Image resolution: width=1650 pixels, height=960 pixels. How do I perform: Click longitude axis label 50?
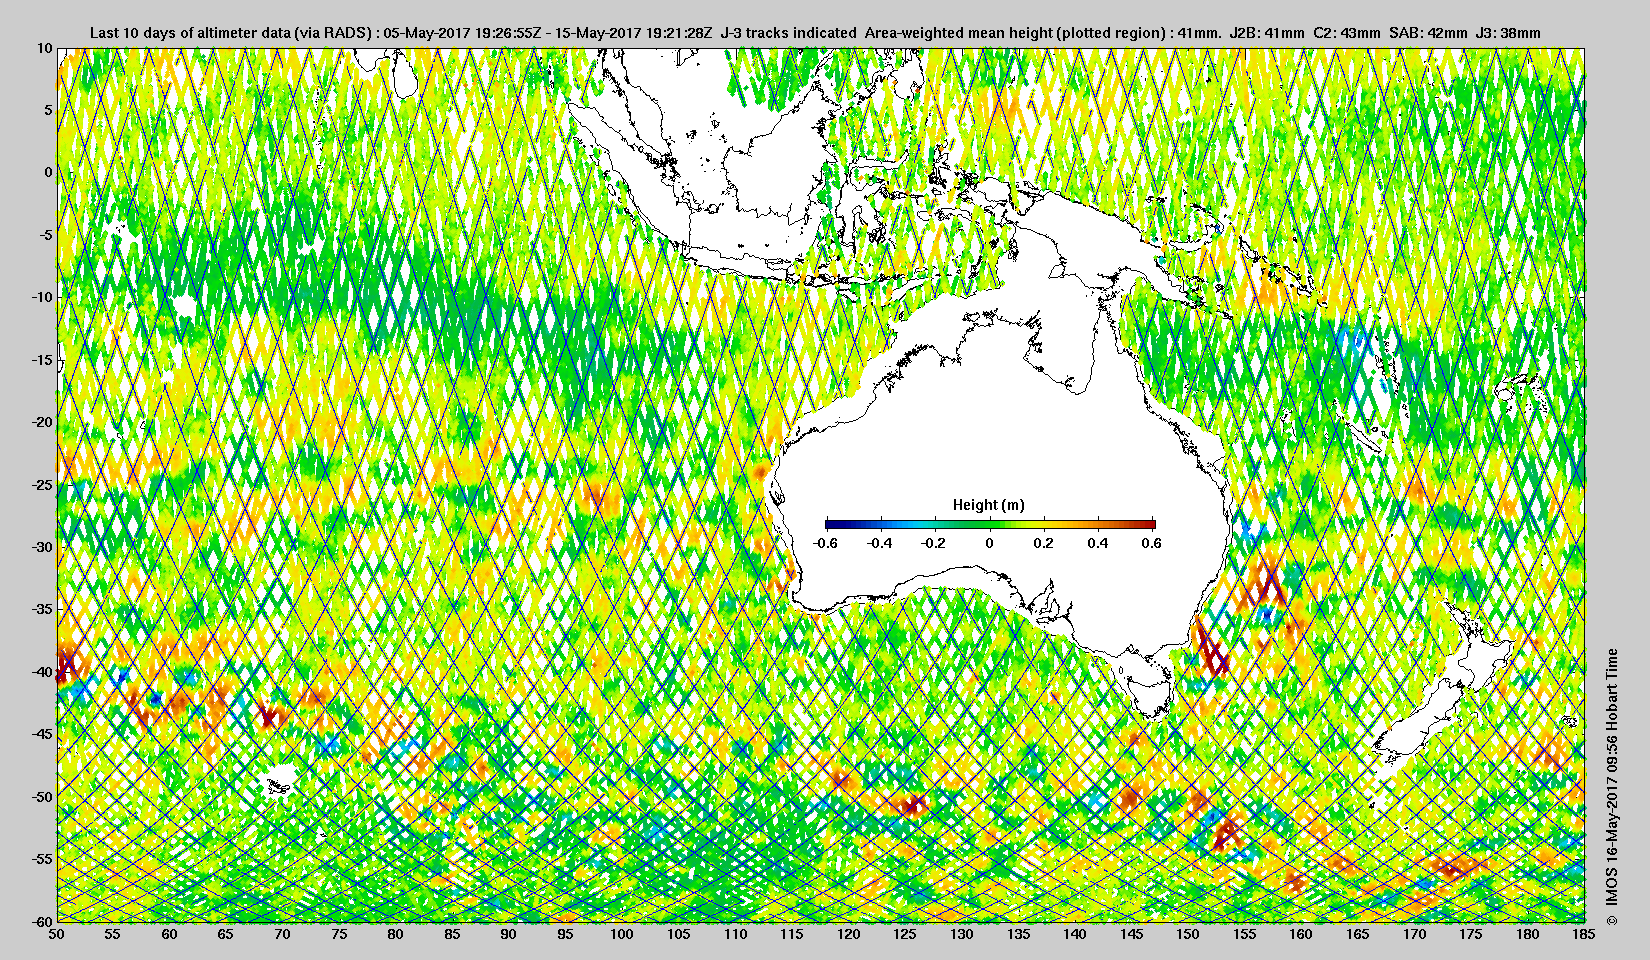point(57,934)
